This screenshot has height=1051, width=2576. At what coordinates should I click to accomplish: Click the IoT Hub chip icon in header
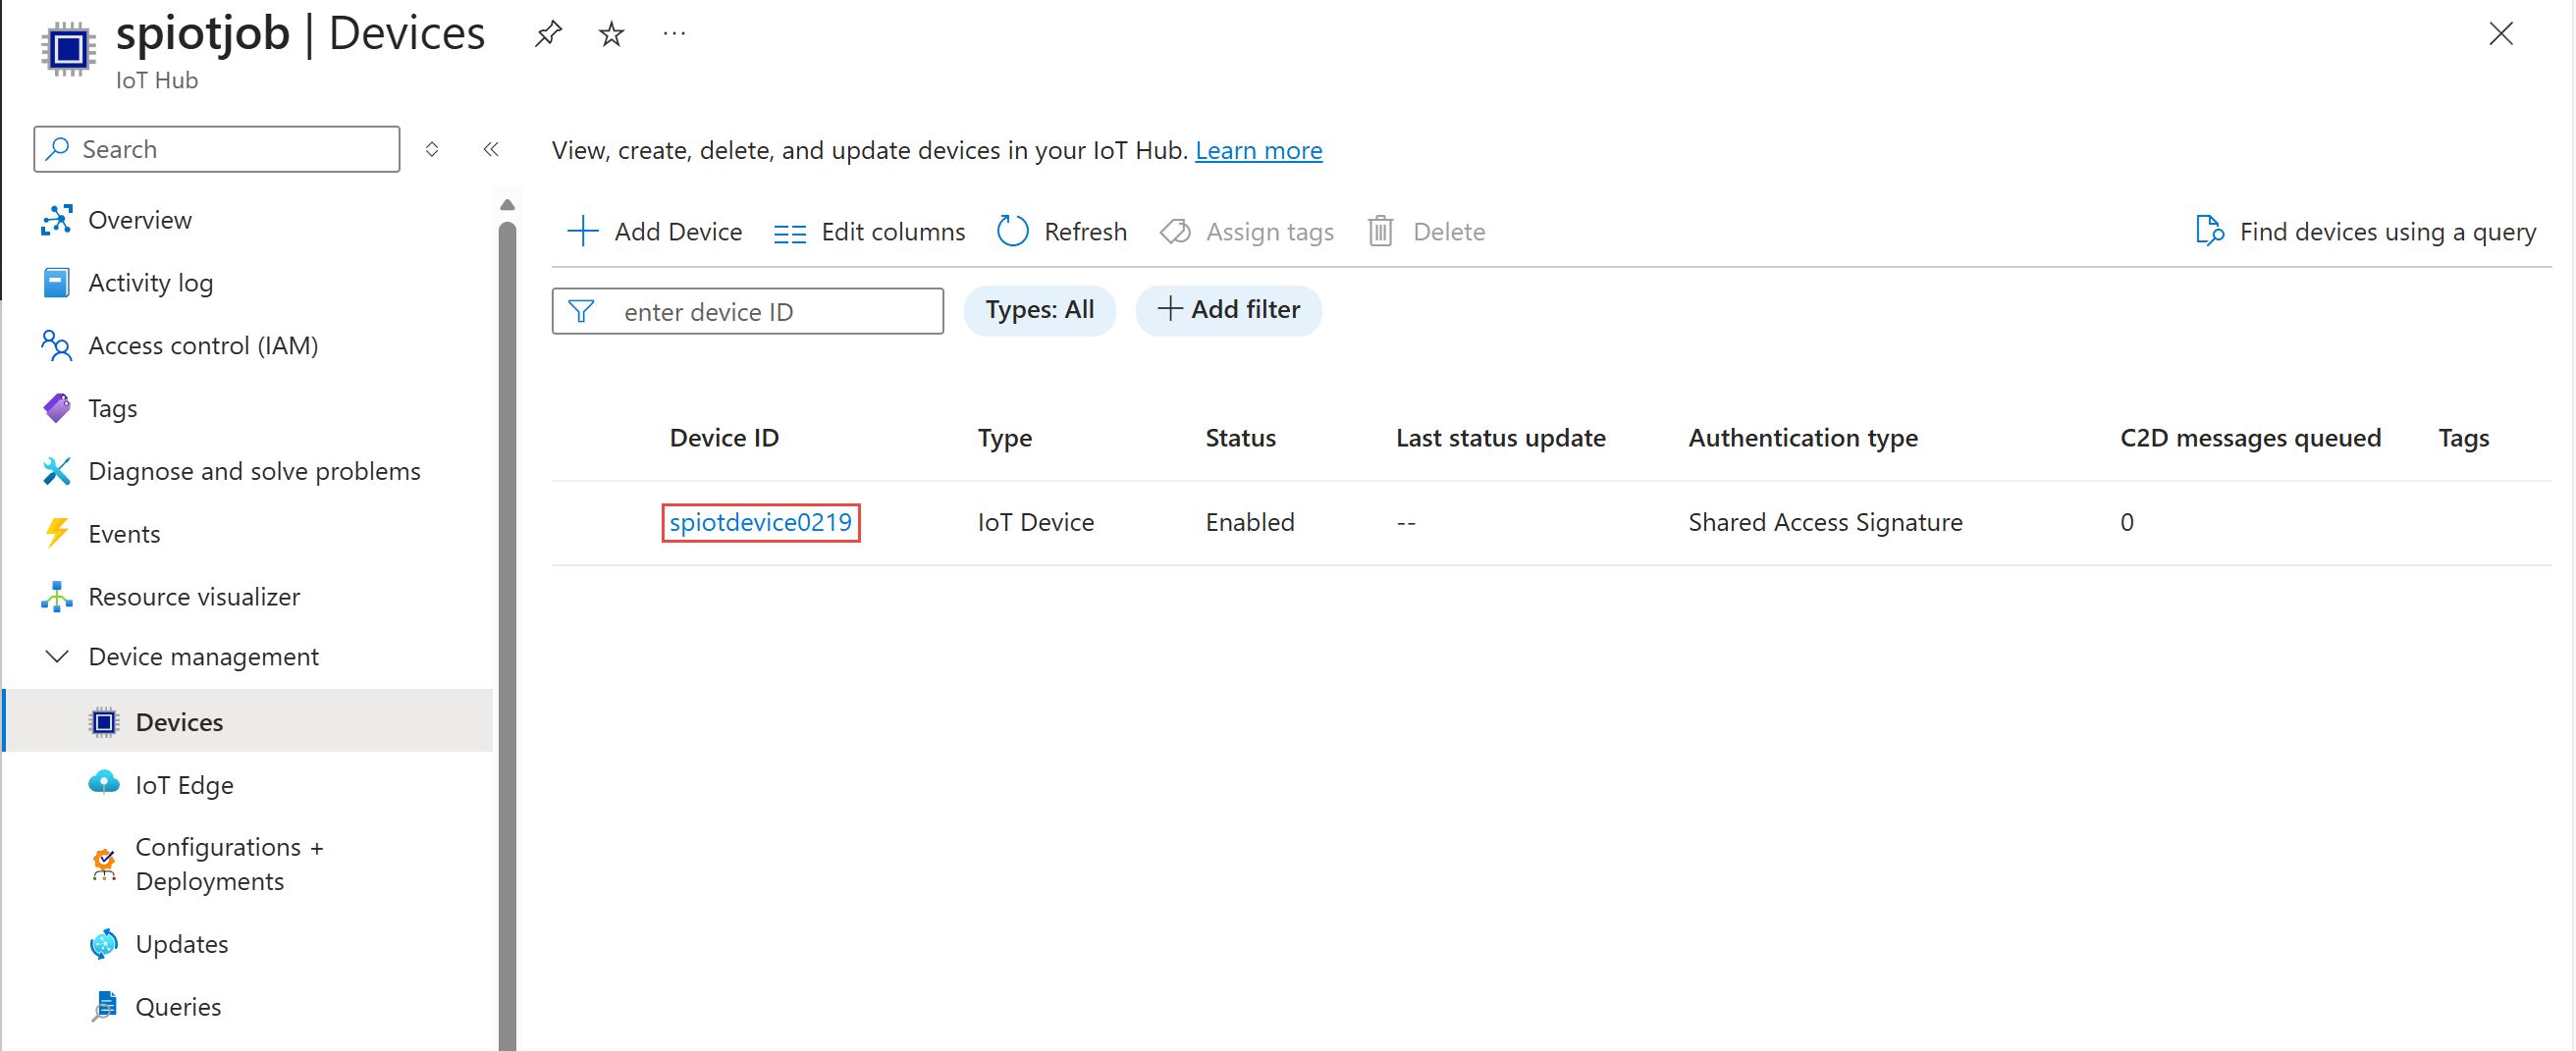click(68, 49)
